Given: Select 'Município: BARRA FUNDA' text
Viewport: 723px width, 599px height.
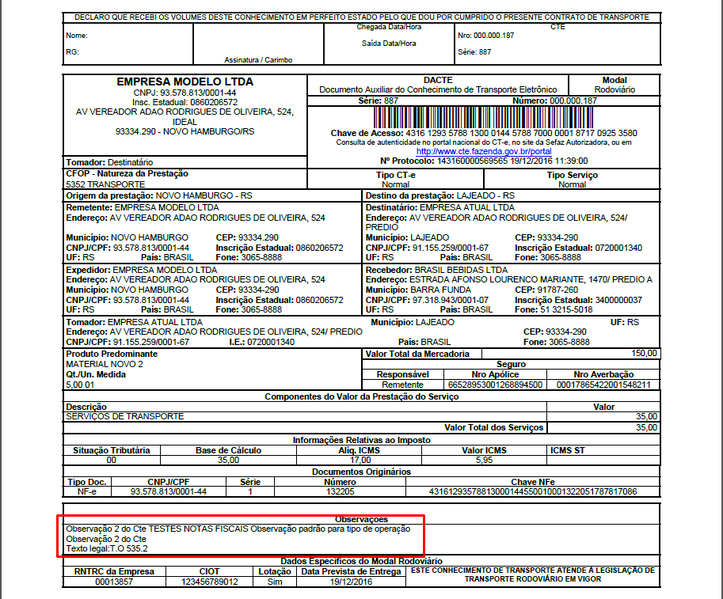Looking at the screenshot, I should 418,290.
